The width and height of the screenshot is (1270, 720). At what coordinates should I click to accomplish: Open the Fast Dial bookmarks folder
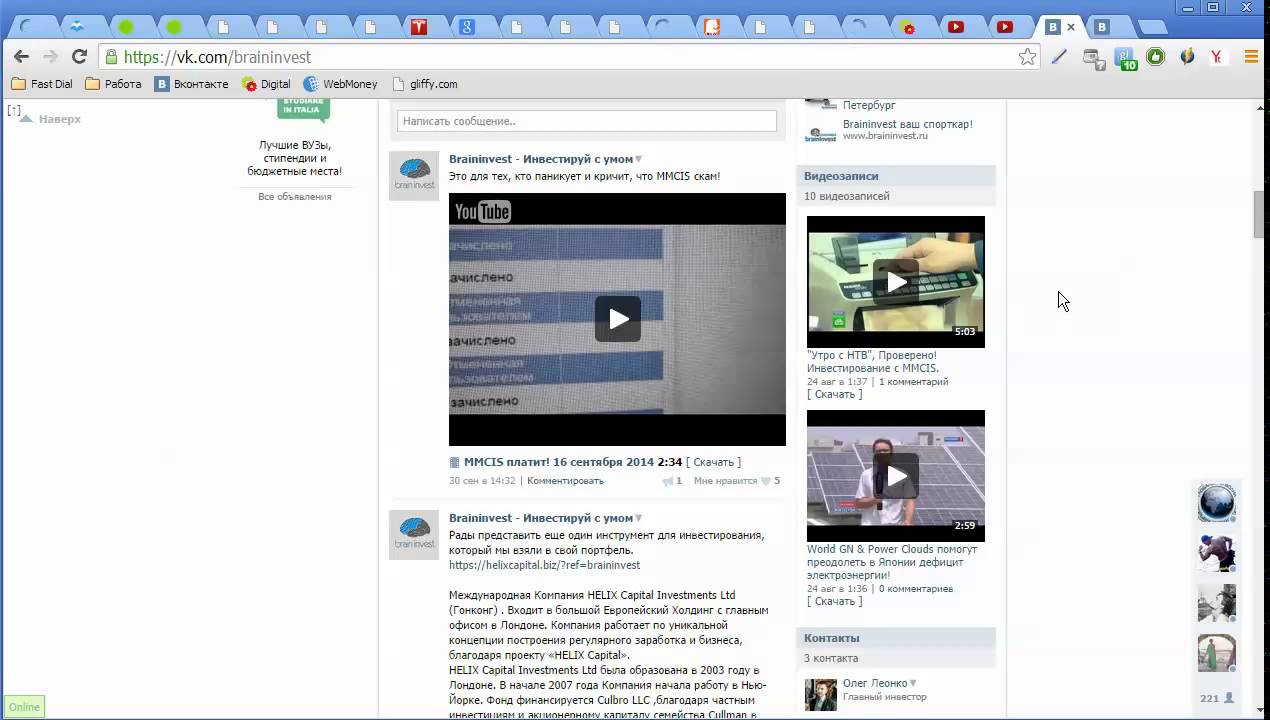coord(41,84)
